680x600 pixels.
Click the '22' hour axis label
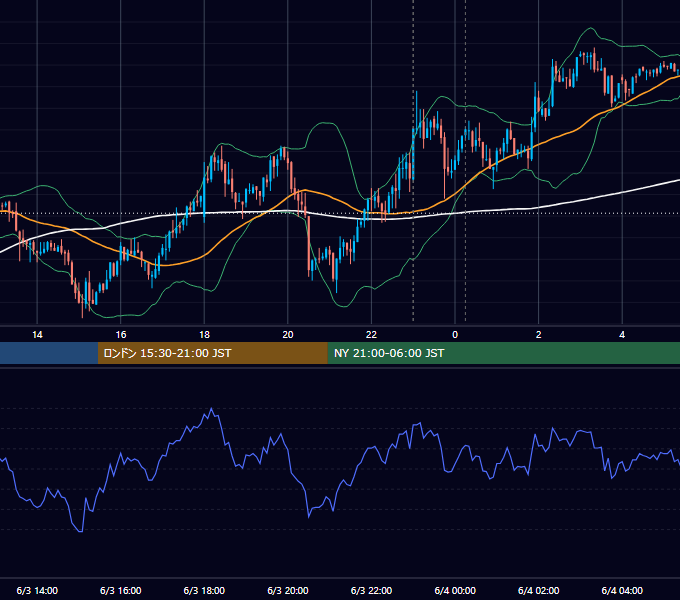(x=371, y=335)
